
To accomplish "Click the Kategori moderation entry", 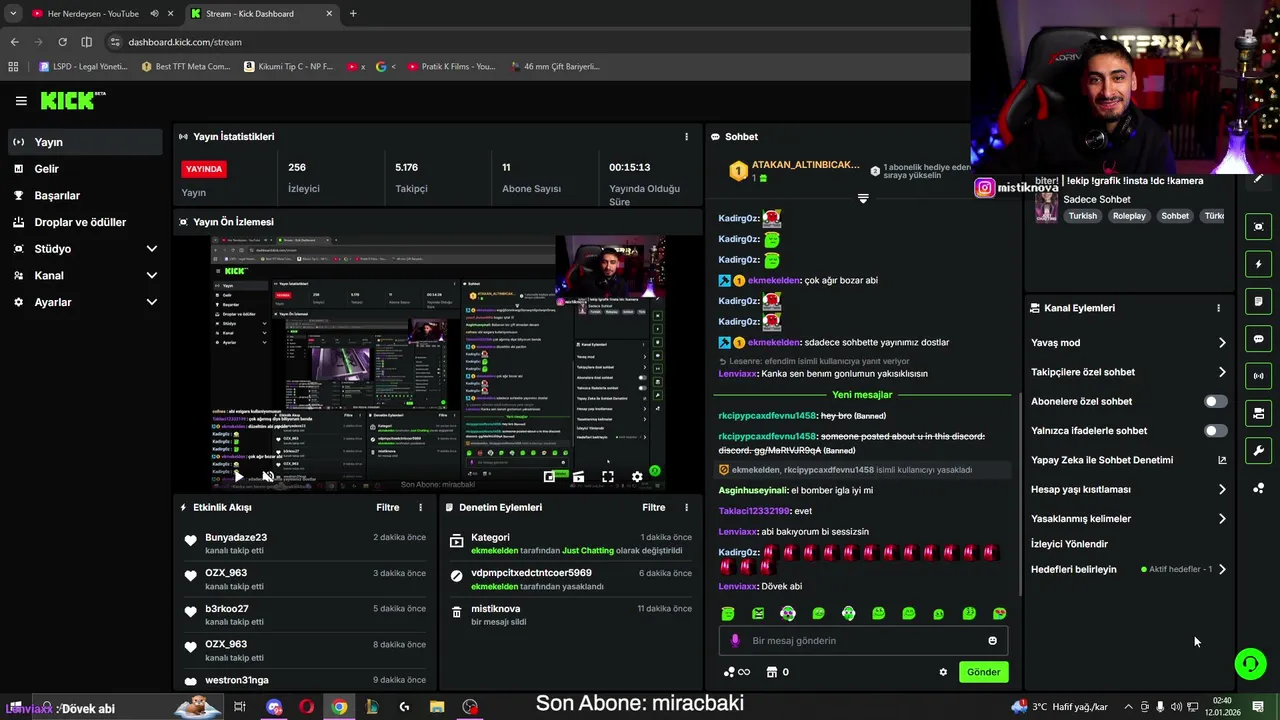I will click(x=571, y=544).
